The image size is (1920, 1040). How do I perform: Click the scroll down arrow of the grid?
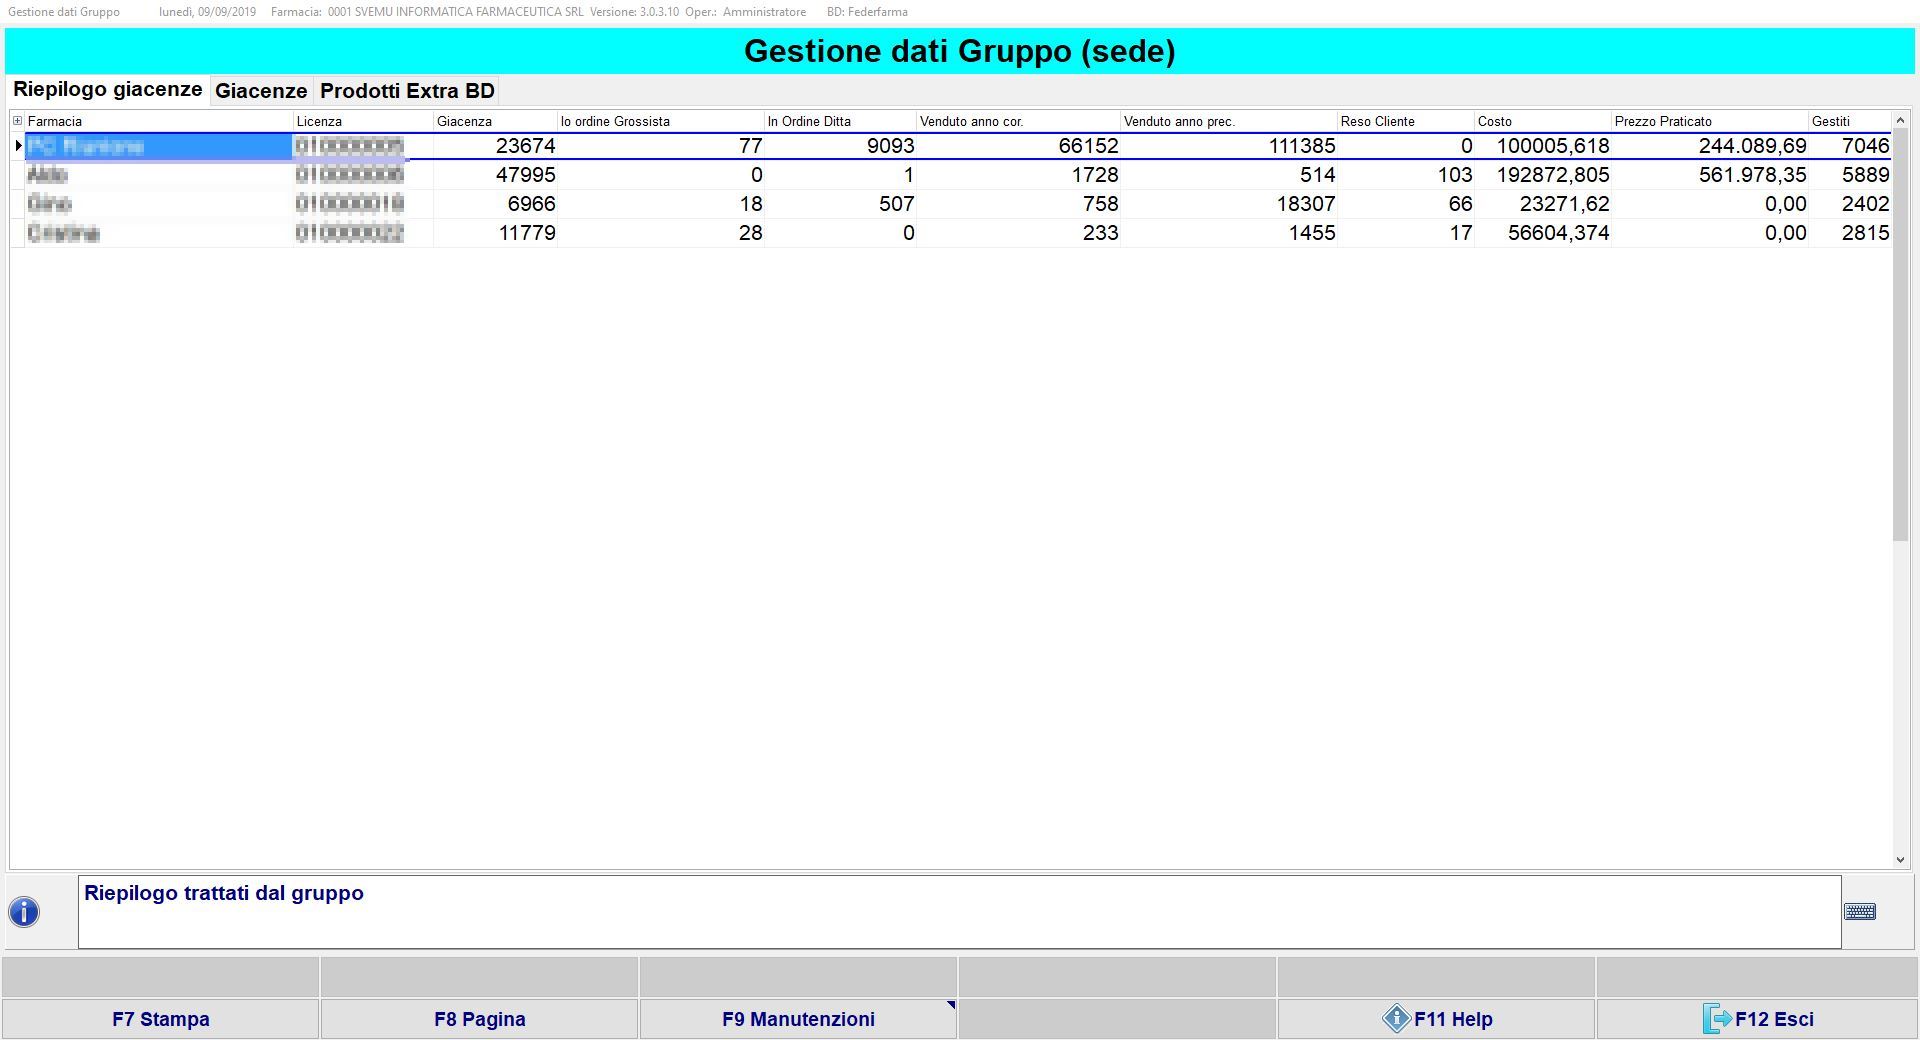pyautogui.click(x=1900, y=859)
